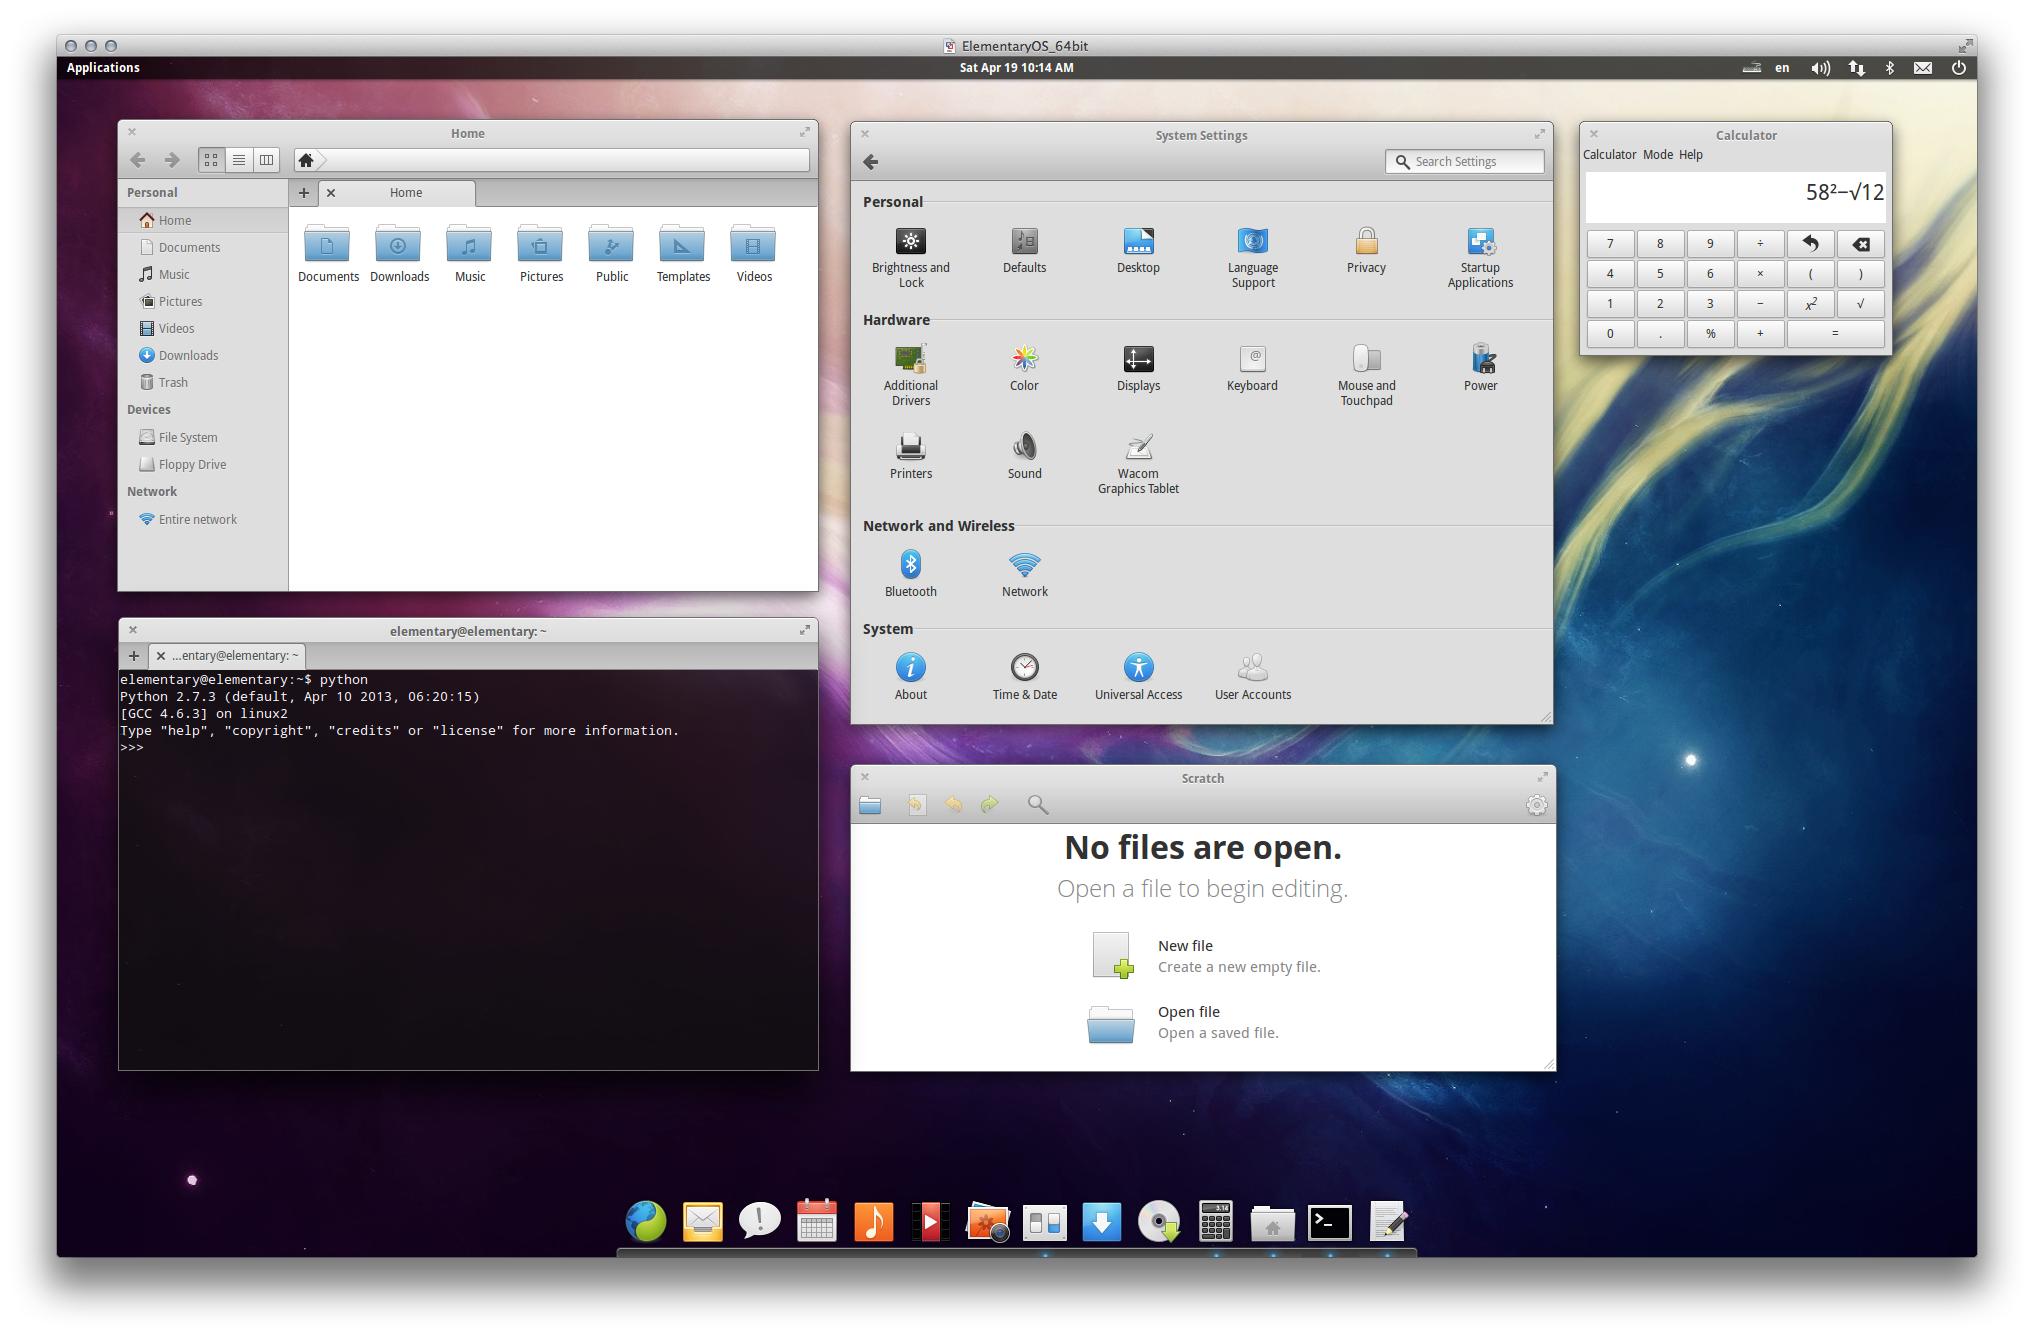Open the Mode menu in Calculator
Screen dimensions: 2034x1336
(x=1657, y=155)
